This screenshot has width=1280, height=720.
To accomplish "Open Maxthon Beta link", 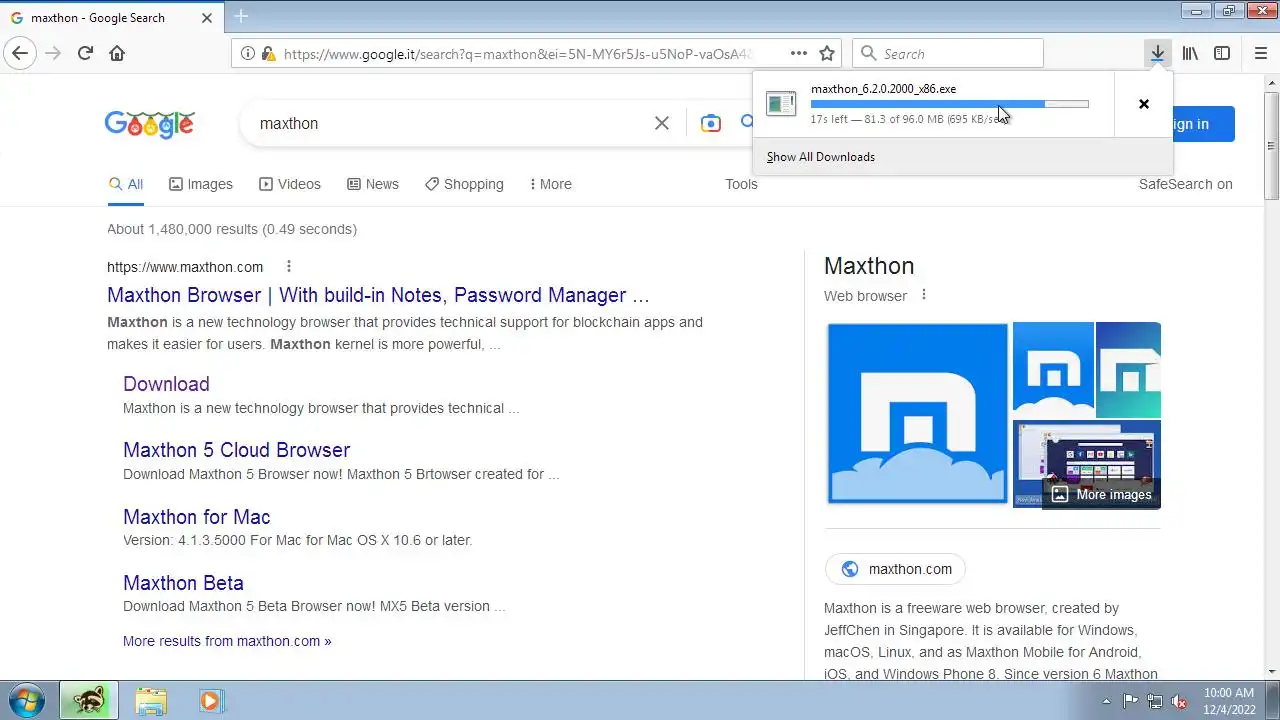I will (x=183, y=583).
